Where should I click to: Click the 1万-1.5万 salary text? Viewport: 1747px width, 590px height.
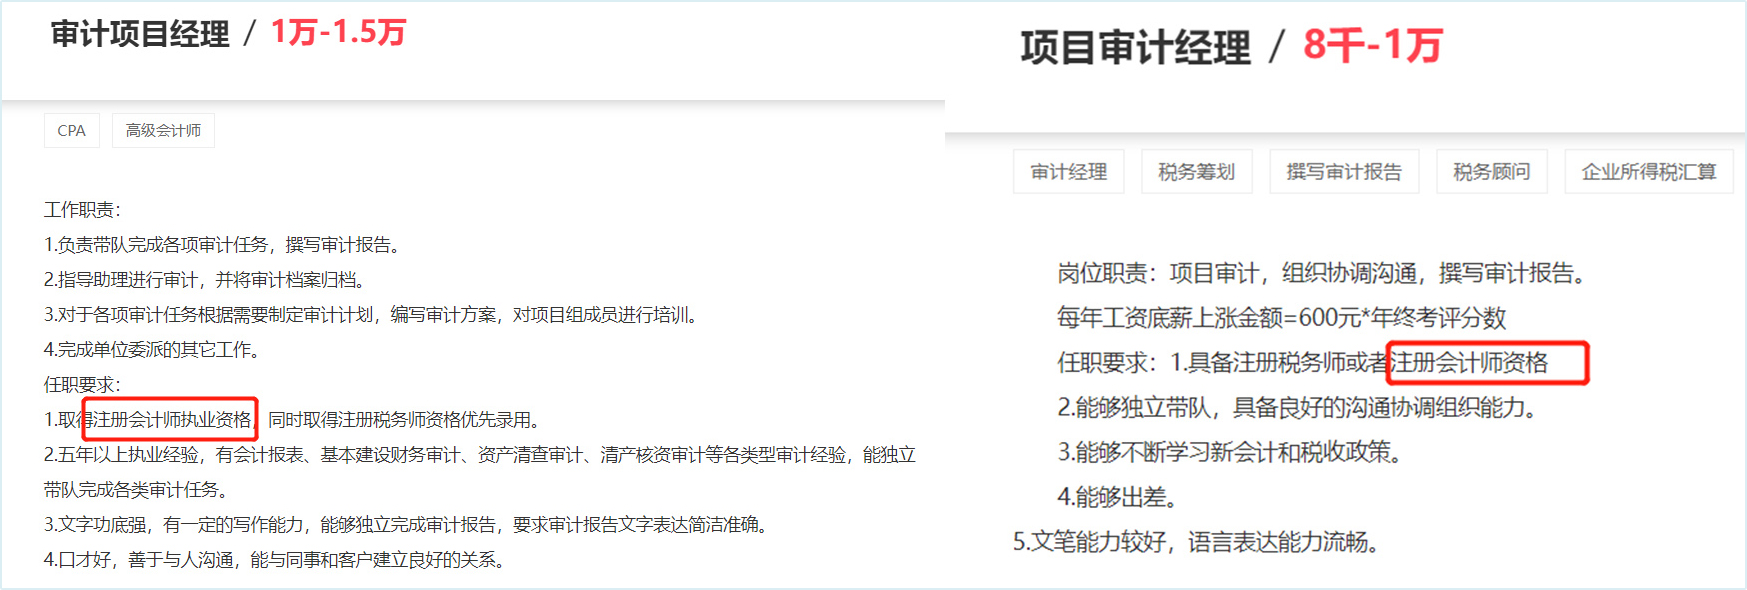(x=339, y=33)
